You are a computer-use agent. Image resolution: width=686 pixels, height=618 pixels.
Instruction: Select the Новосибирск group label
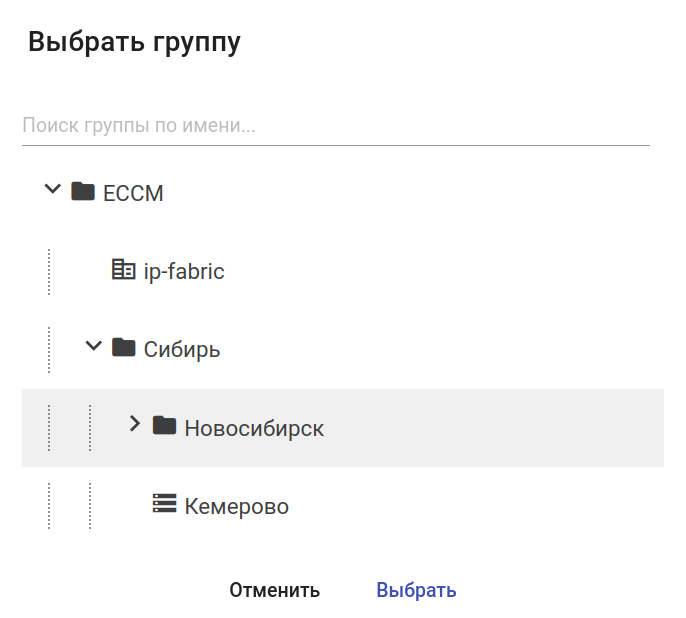point(254,429)
